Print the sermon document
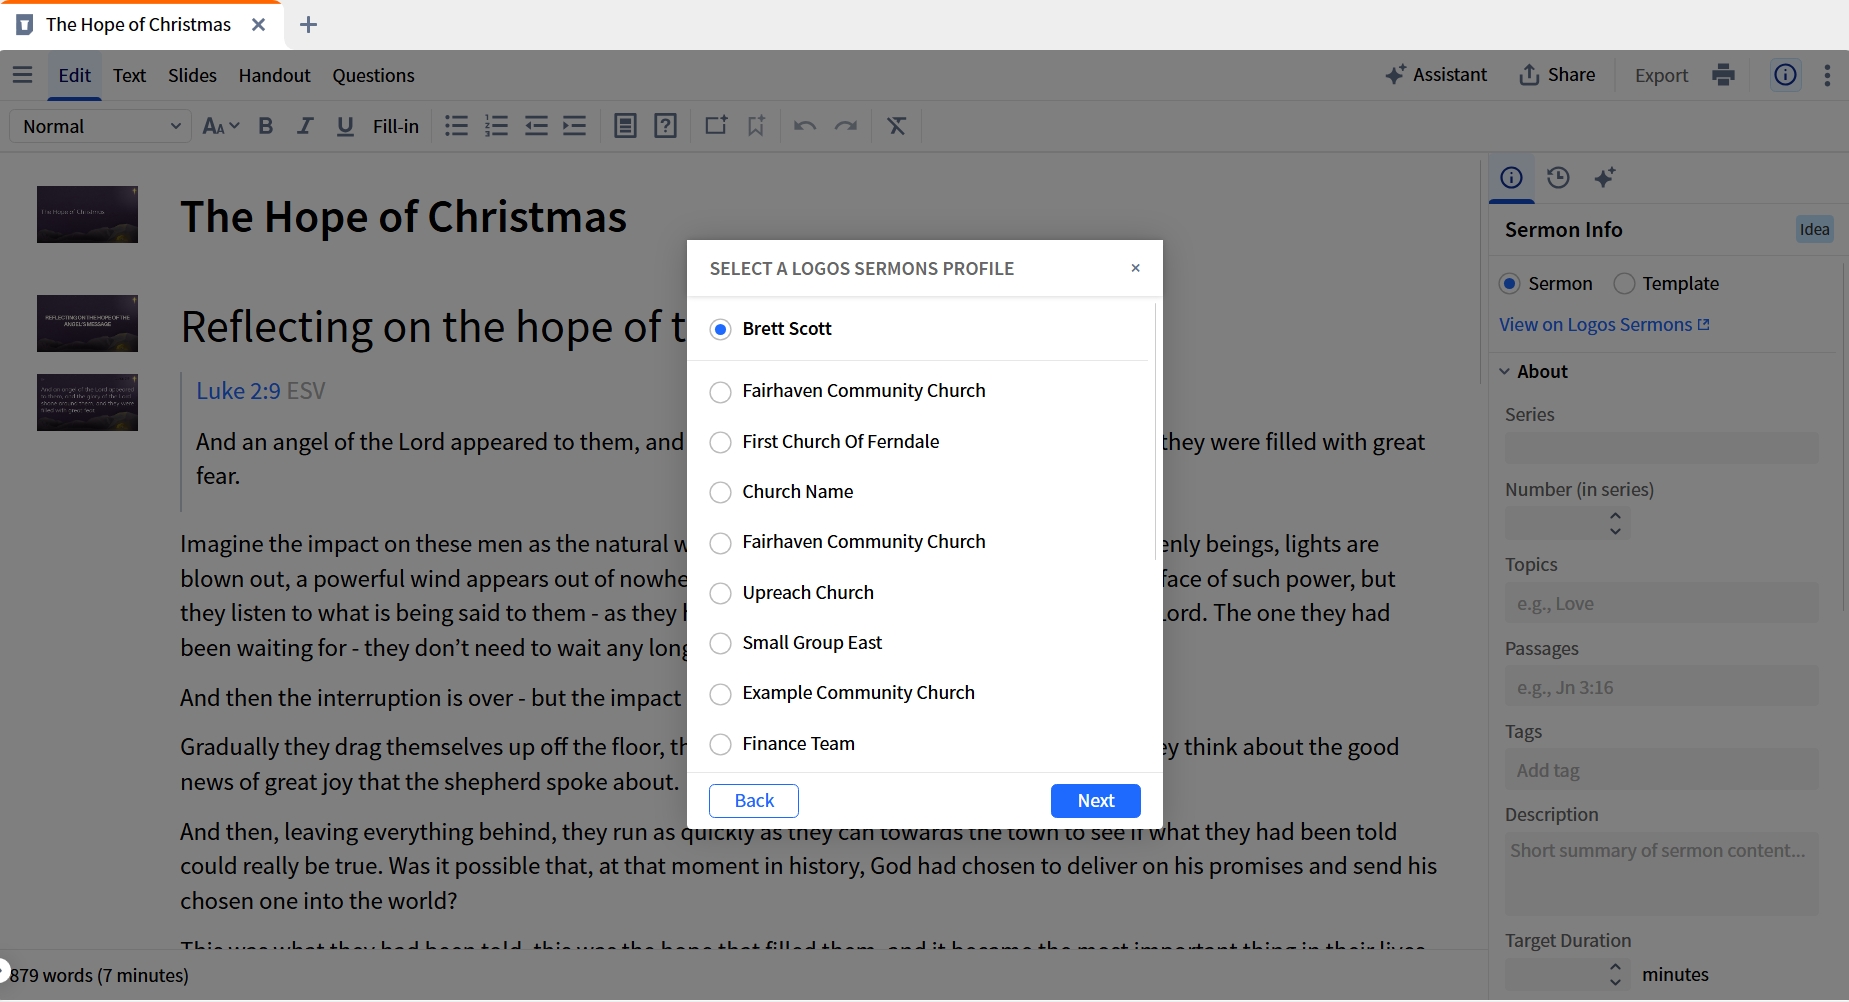 pos(1723,75)
